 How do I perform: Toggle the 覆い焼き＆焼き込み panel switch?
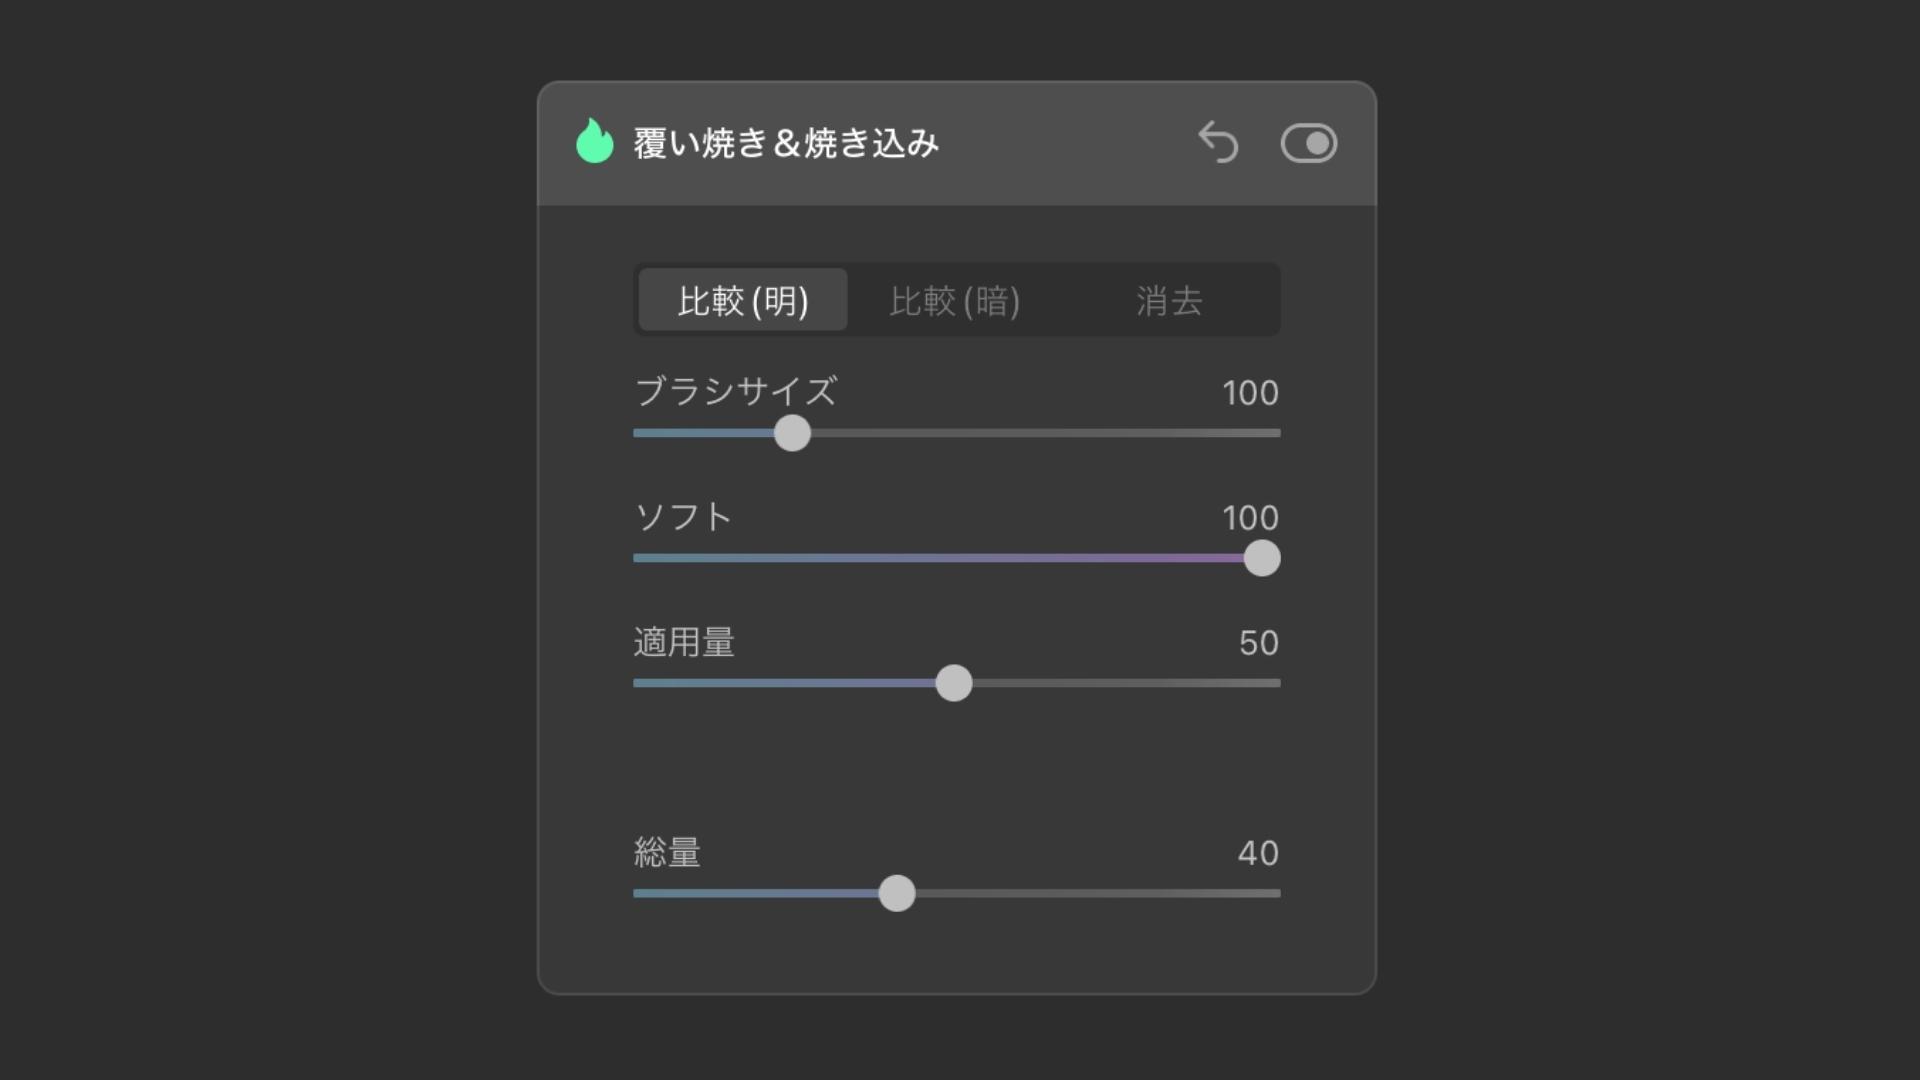[1308, 143]
